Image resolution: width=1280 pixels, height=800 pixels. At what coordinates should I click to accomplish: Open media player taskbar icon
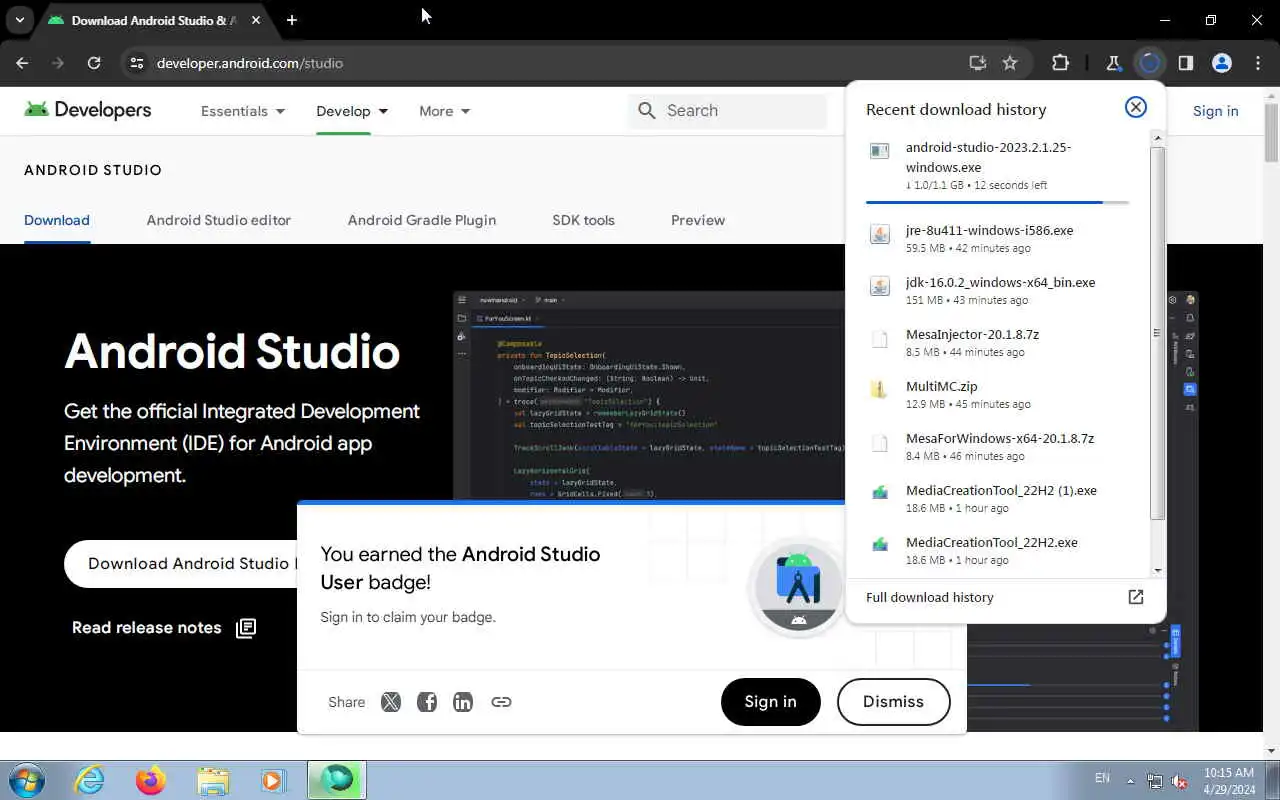(x=273, y=780)
